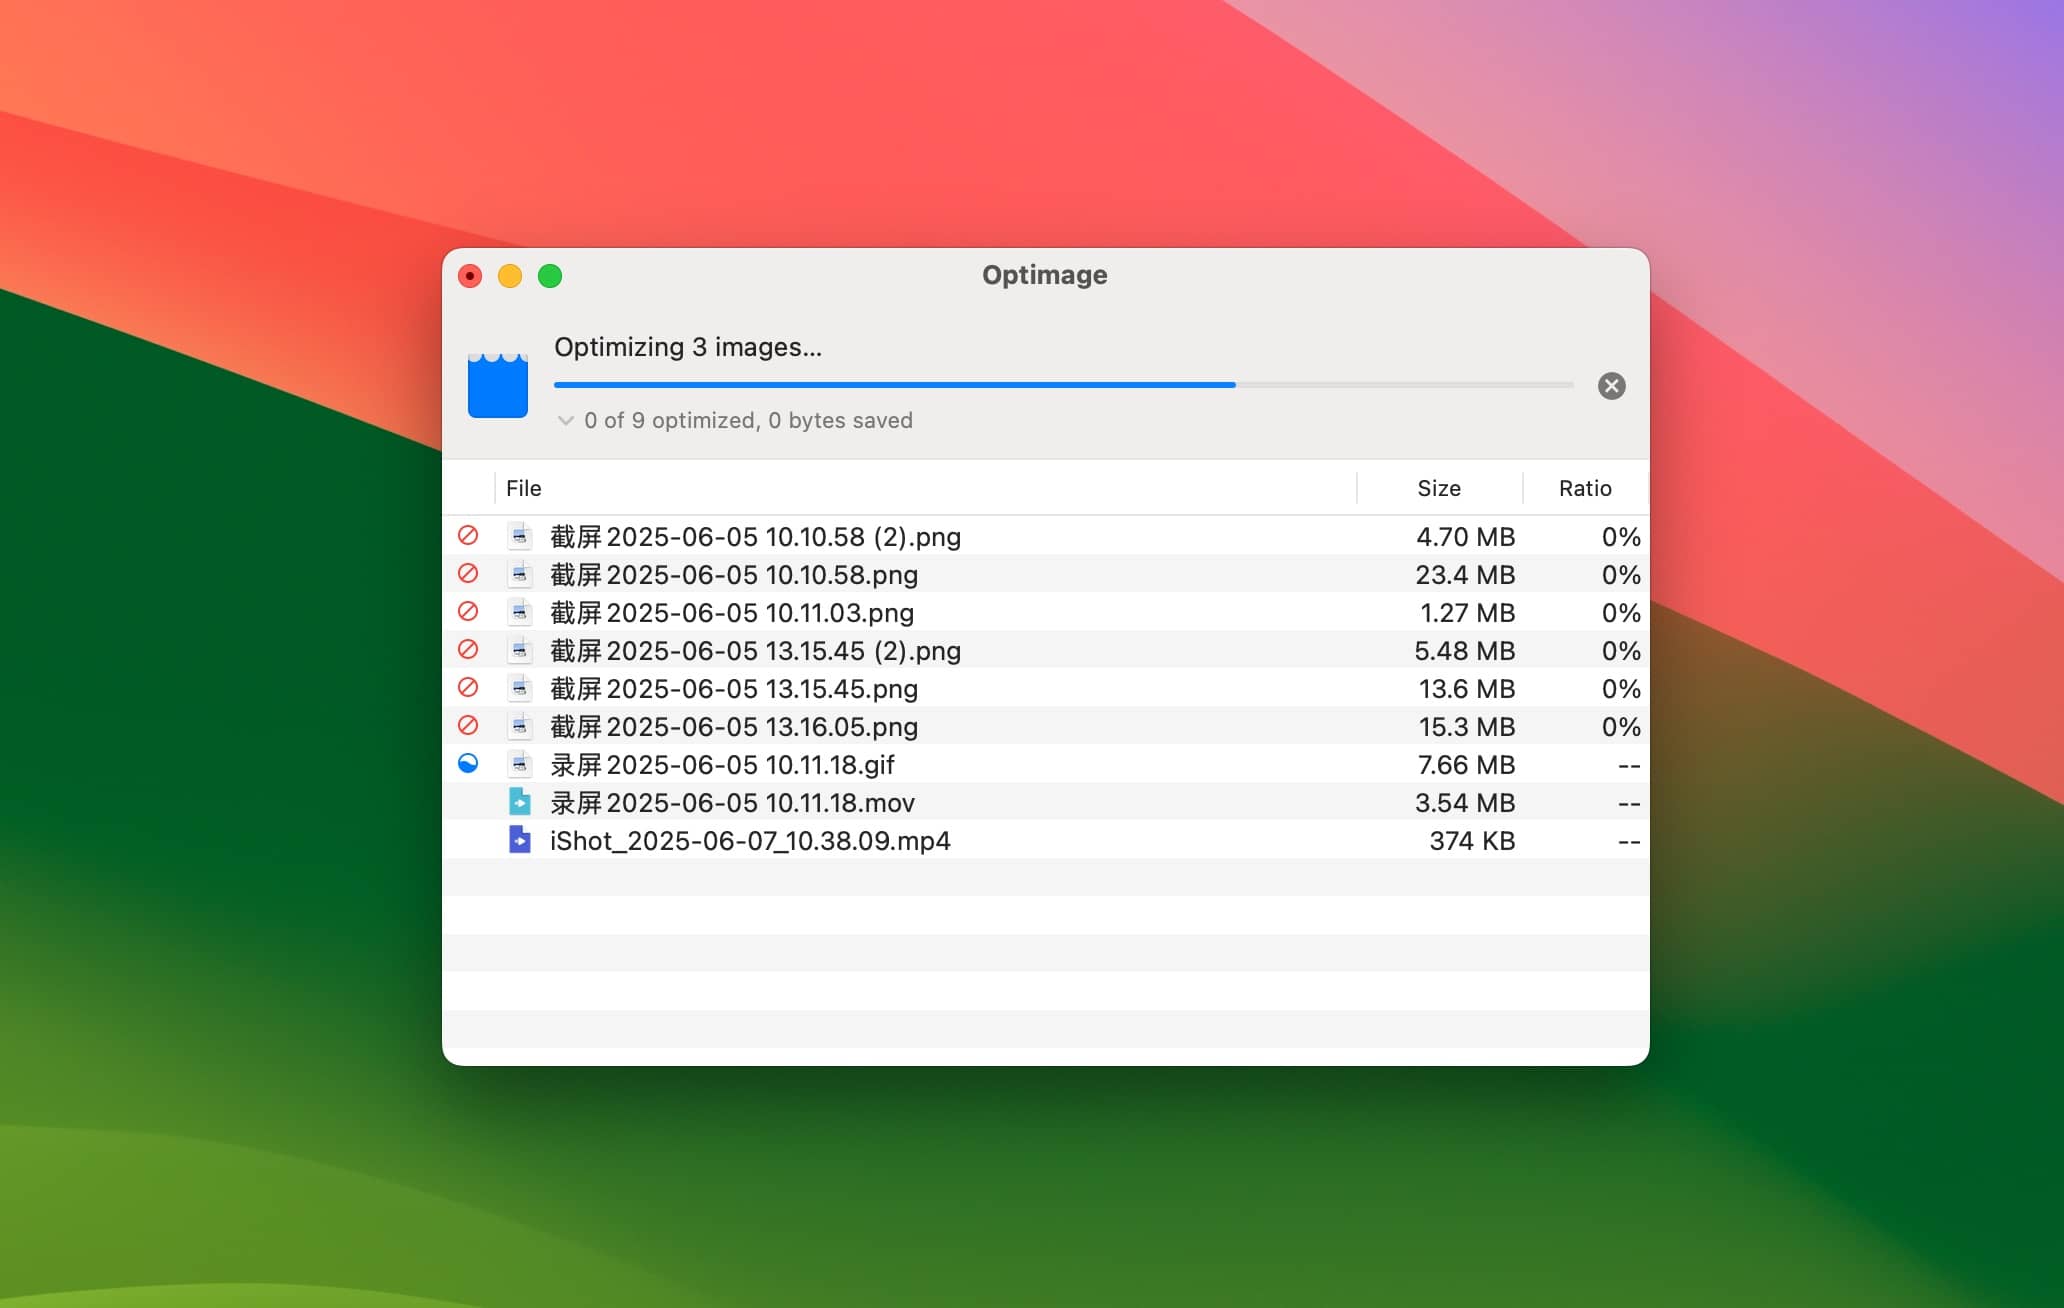2064x1308 pixels.
Task: Sort list by Ratio column header
Action: tap(1584, 488)
